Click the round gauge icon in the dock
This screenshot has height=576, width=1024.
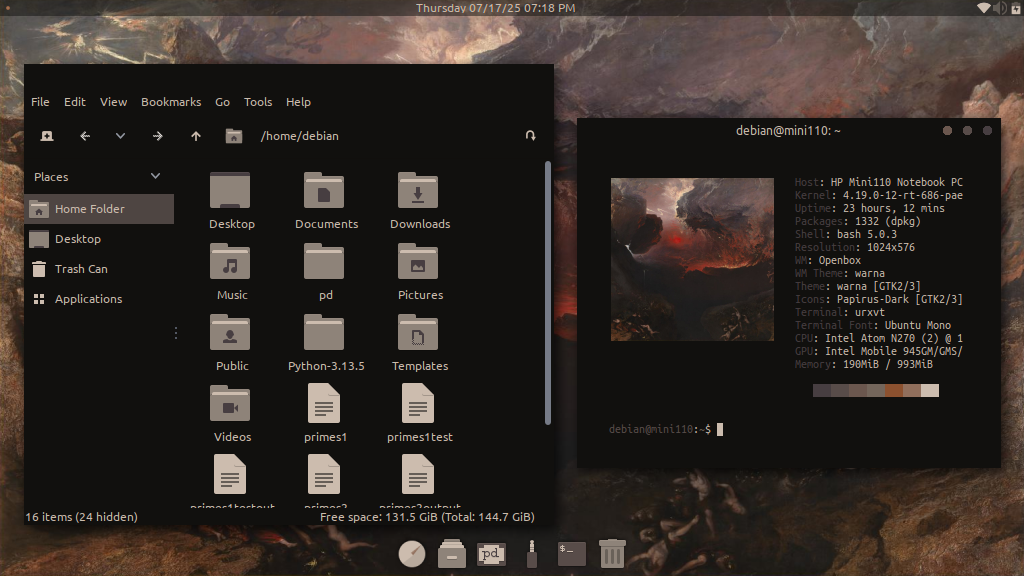(x=411, y=554)
